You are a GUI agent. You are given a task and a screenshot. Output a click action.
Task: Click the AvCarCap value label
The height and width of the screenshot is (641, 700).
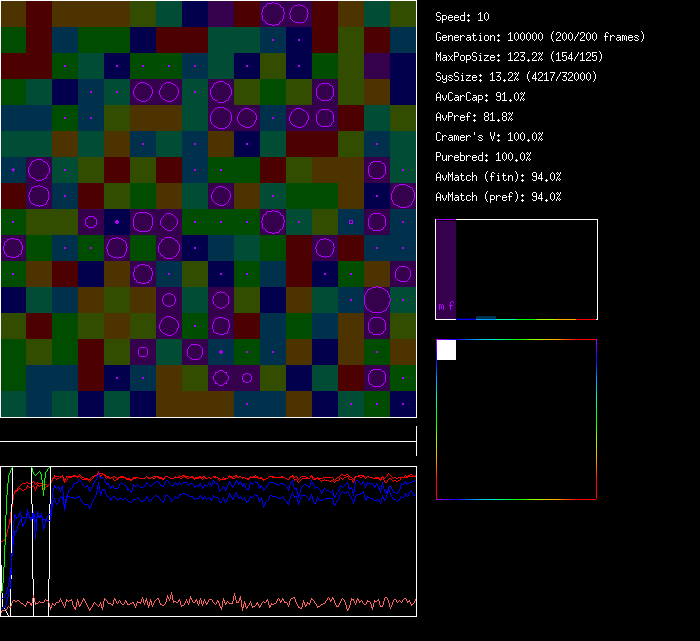click(481, 97)
